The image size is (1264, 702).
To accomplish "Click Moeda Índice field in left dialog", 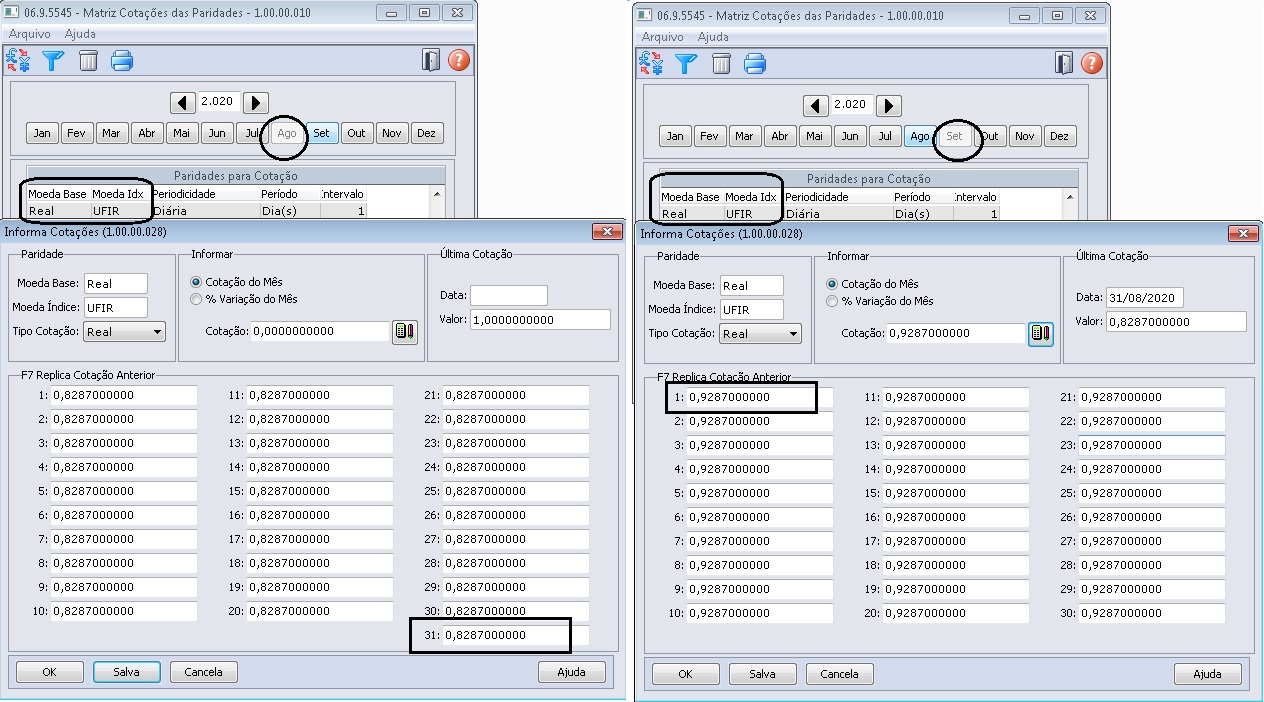I will click(x=116, y=308).
